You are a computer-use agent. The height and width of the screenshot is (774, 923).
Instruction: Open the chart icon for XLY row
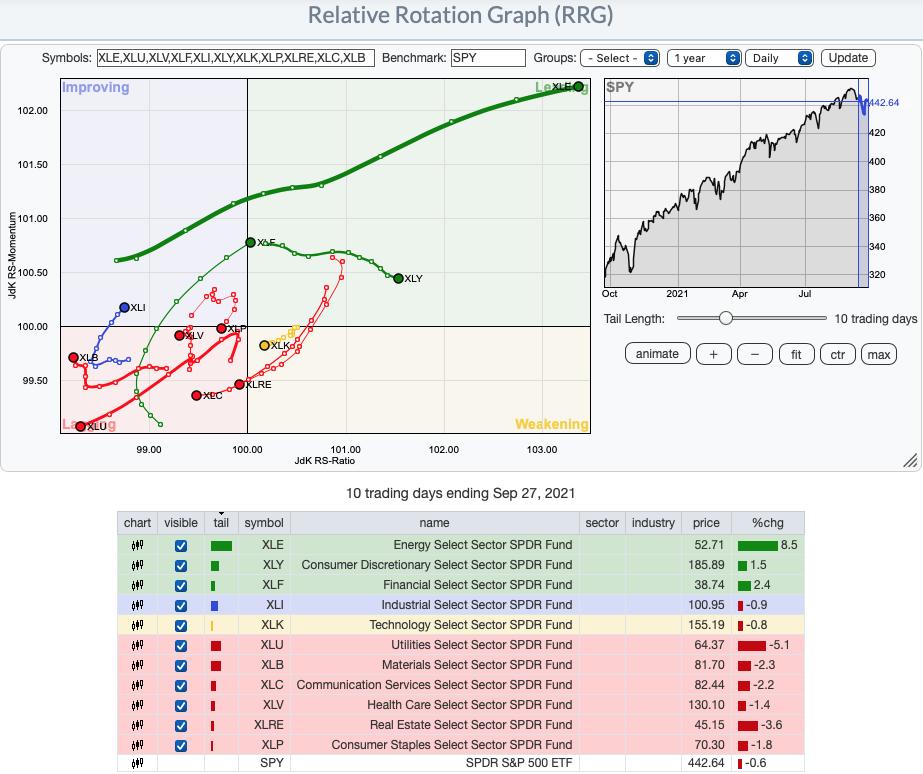point(137,566)
